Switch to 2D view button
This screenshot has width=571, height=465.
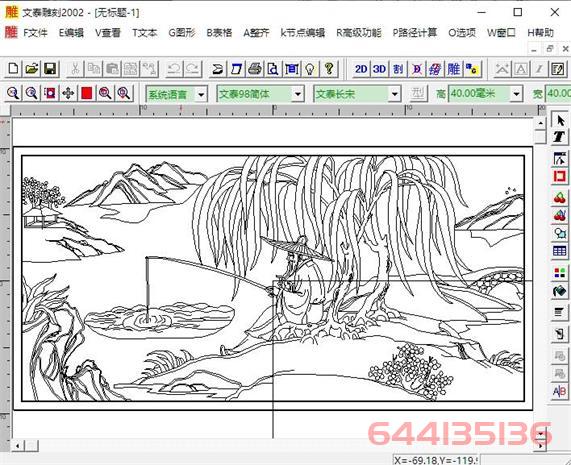tap(361, 69)
